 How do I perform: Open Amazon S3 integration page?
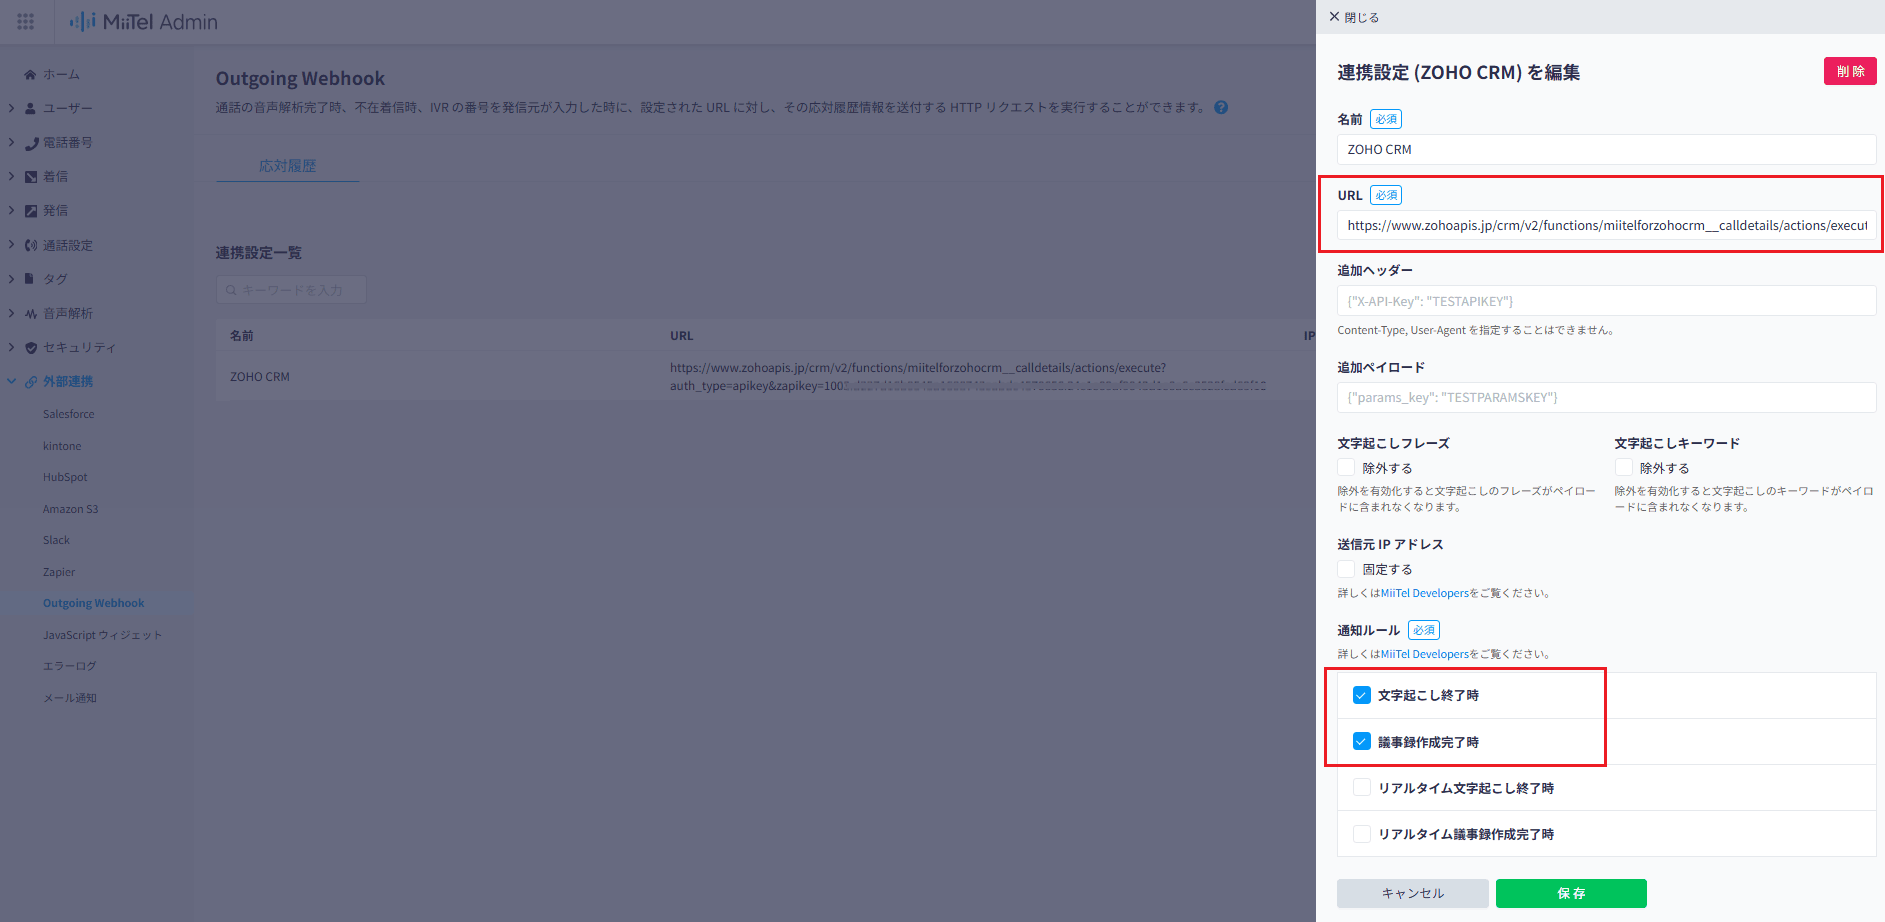click(x=71, y=509)
